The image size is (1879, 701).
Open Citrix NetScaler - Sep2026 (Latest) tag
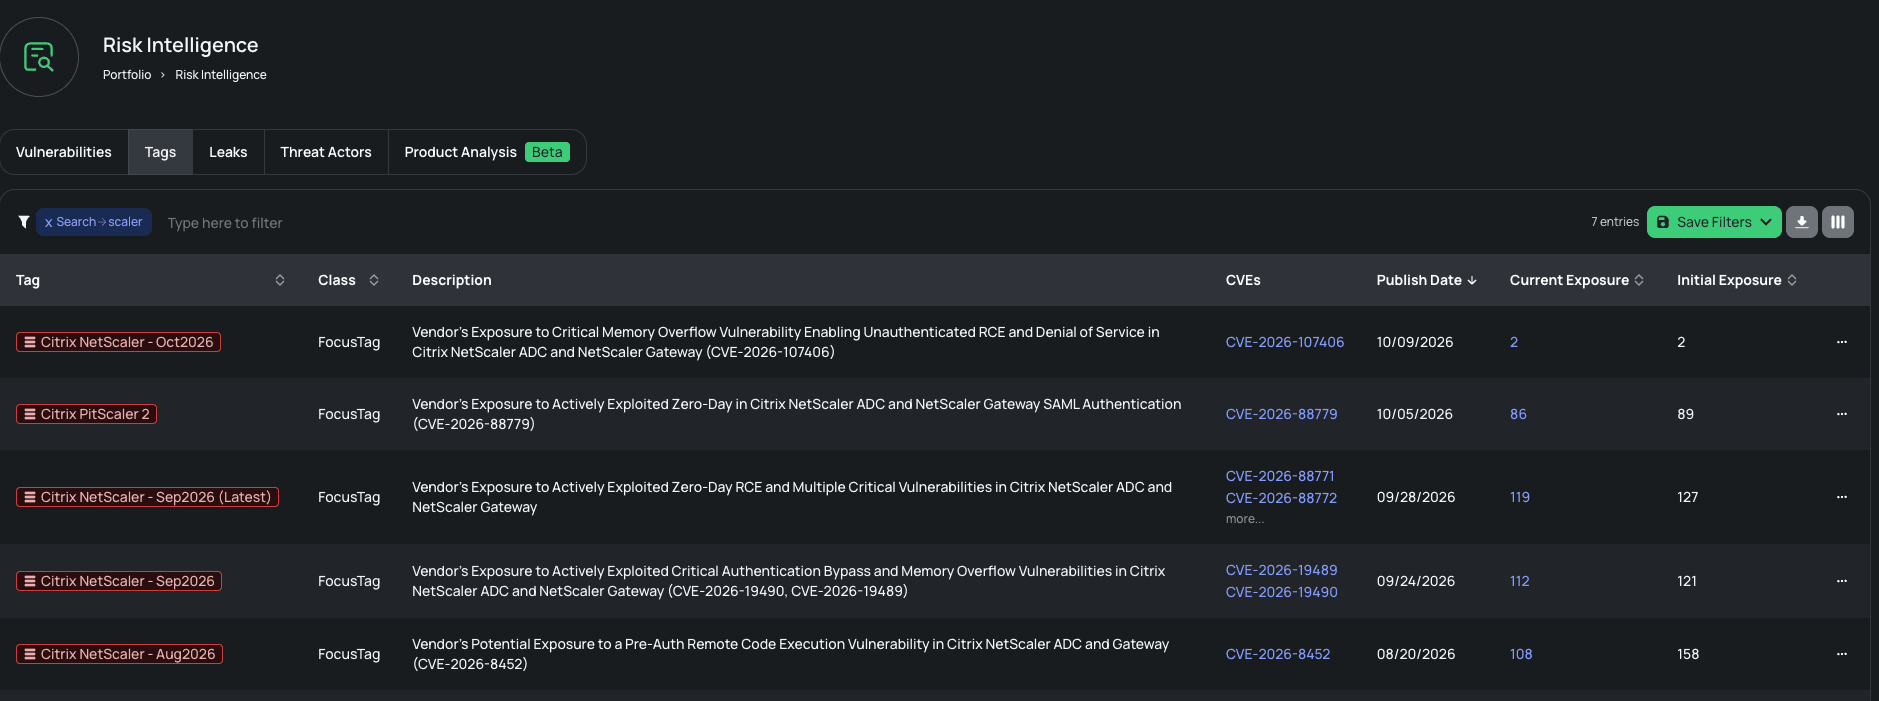pyautogui.click(x=147, y=497)
